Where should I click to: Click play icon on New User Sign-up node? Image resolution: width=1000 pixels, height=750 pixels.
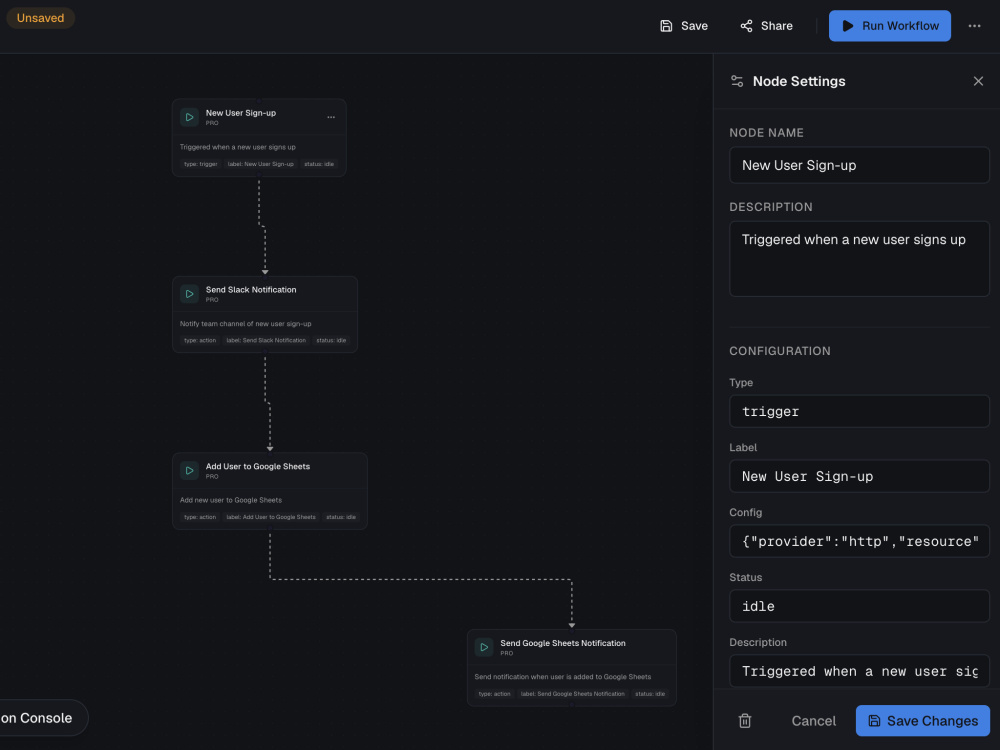click(189, 117)
